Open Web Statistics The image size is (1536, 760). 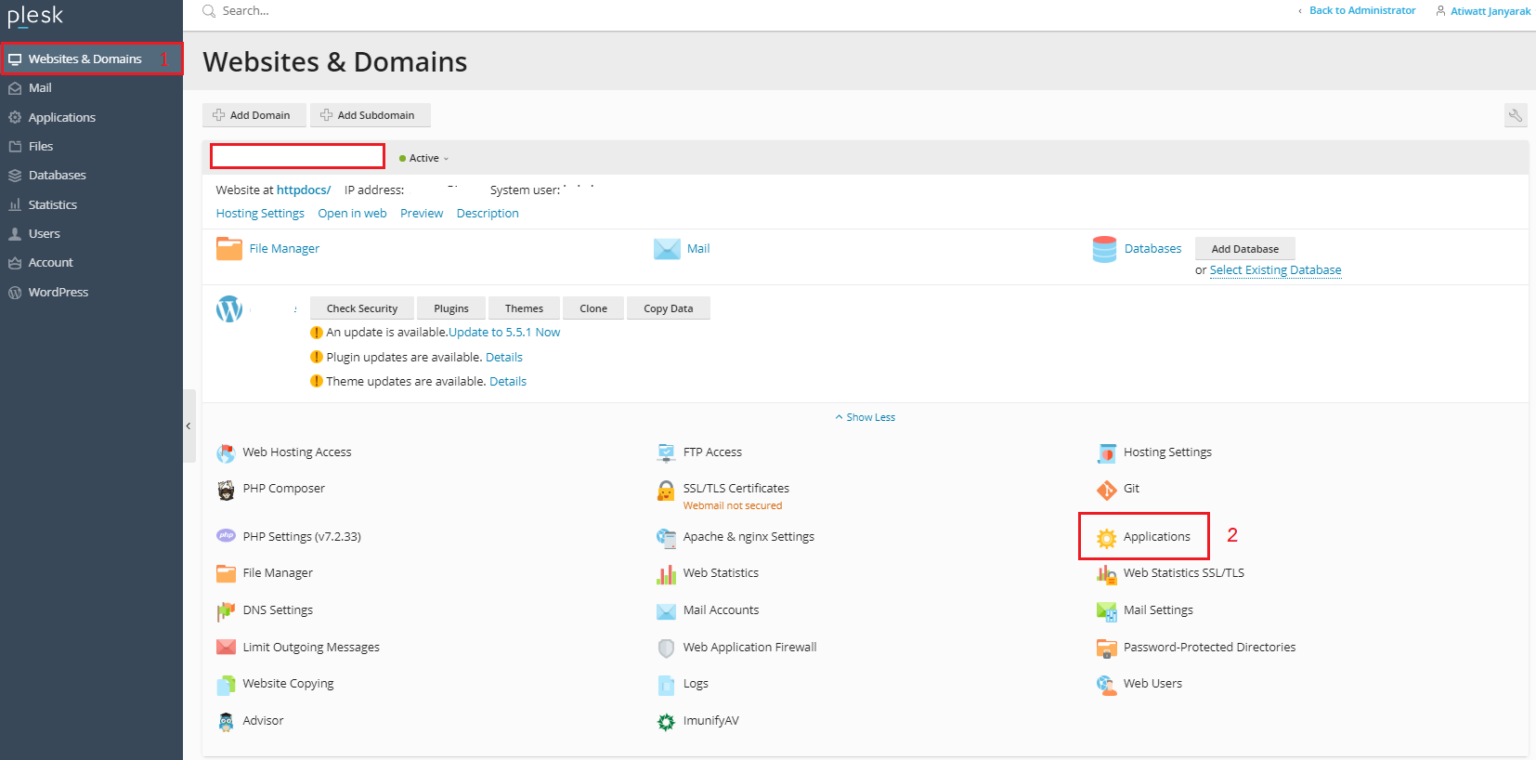coord(723,573)
